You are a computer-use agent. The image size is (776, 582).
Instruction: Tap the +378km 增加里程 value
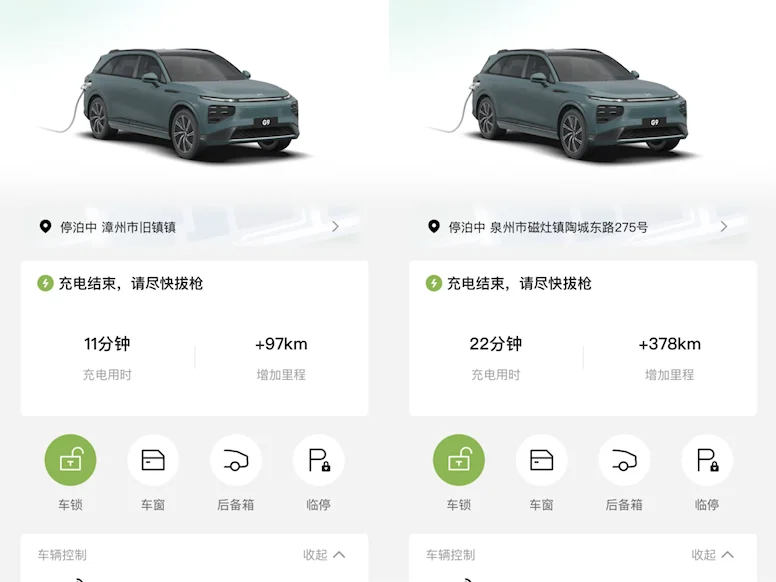point(670,344)
